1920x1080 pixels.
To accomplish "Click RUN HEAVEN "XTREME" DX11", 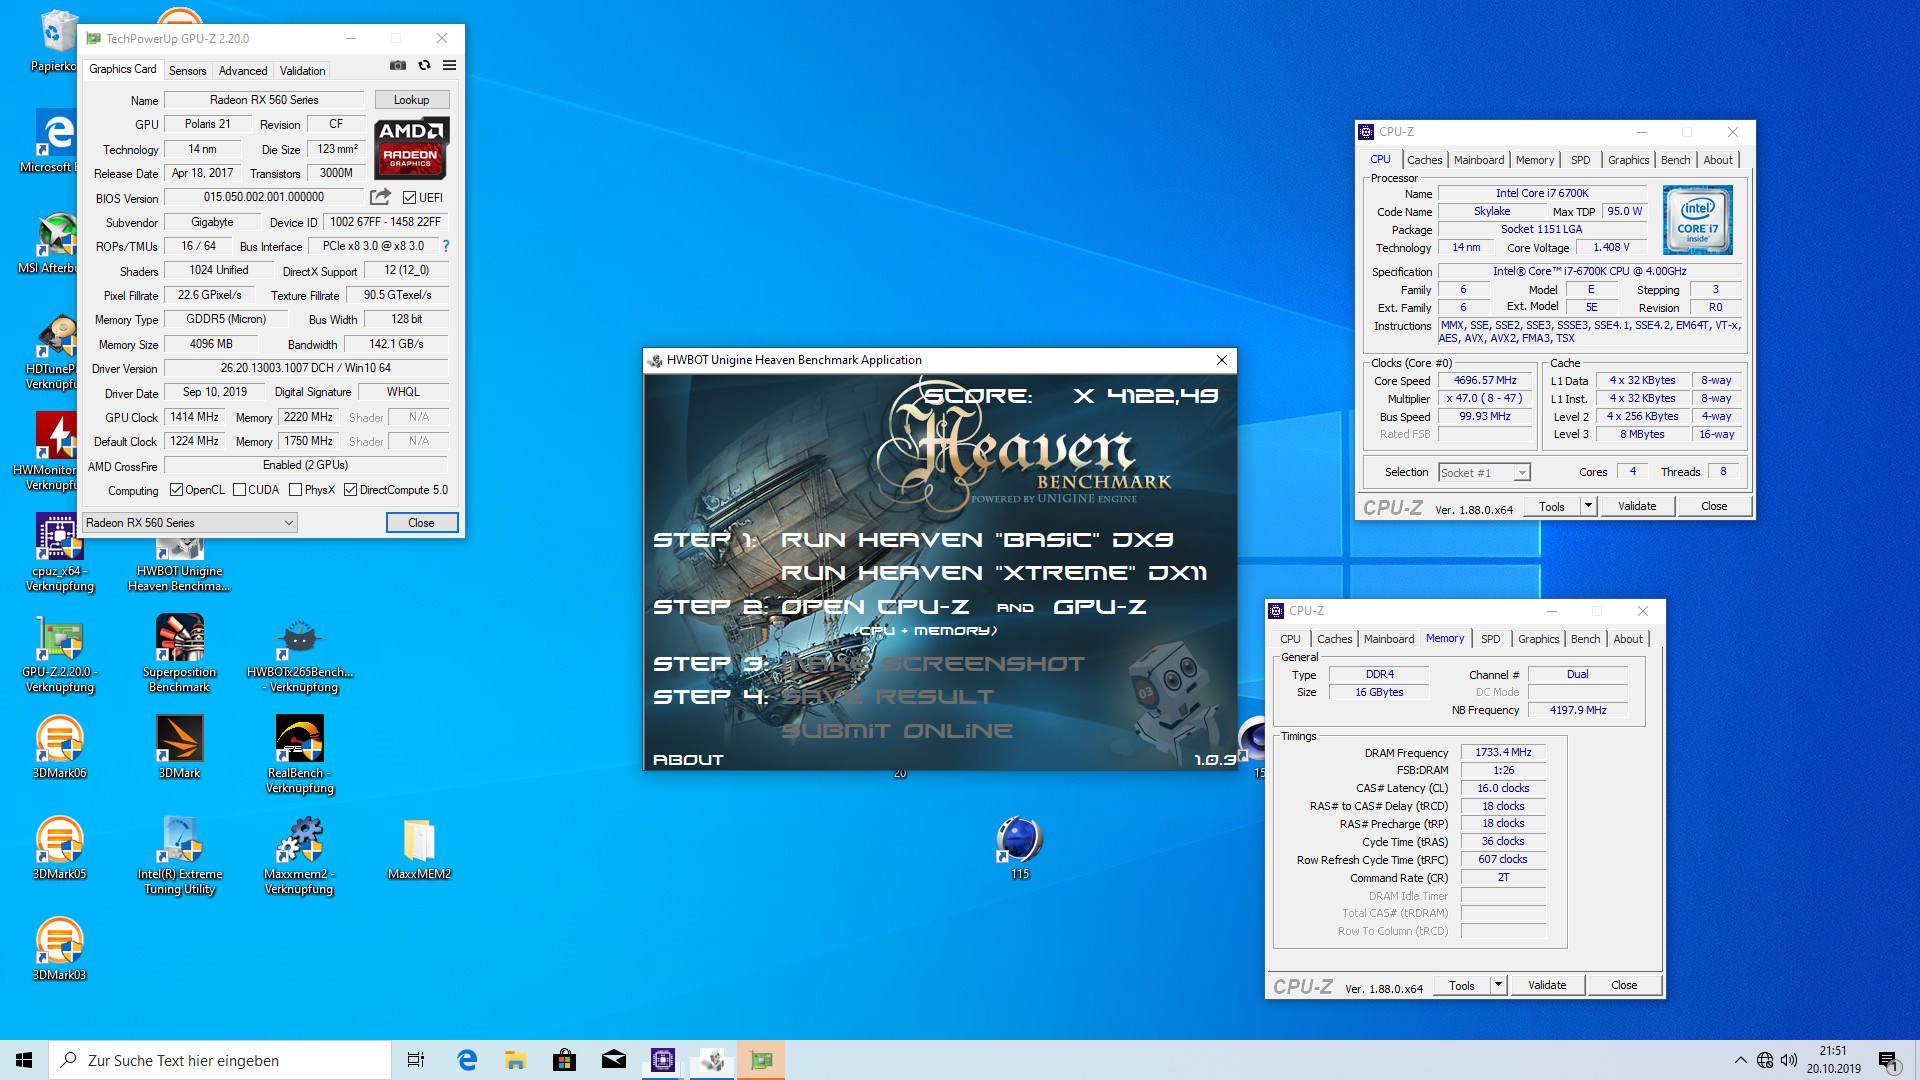I will [993, 573].
